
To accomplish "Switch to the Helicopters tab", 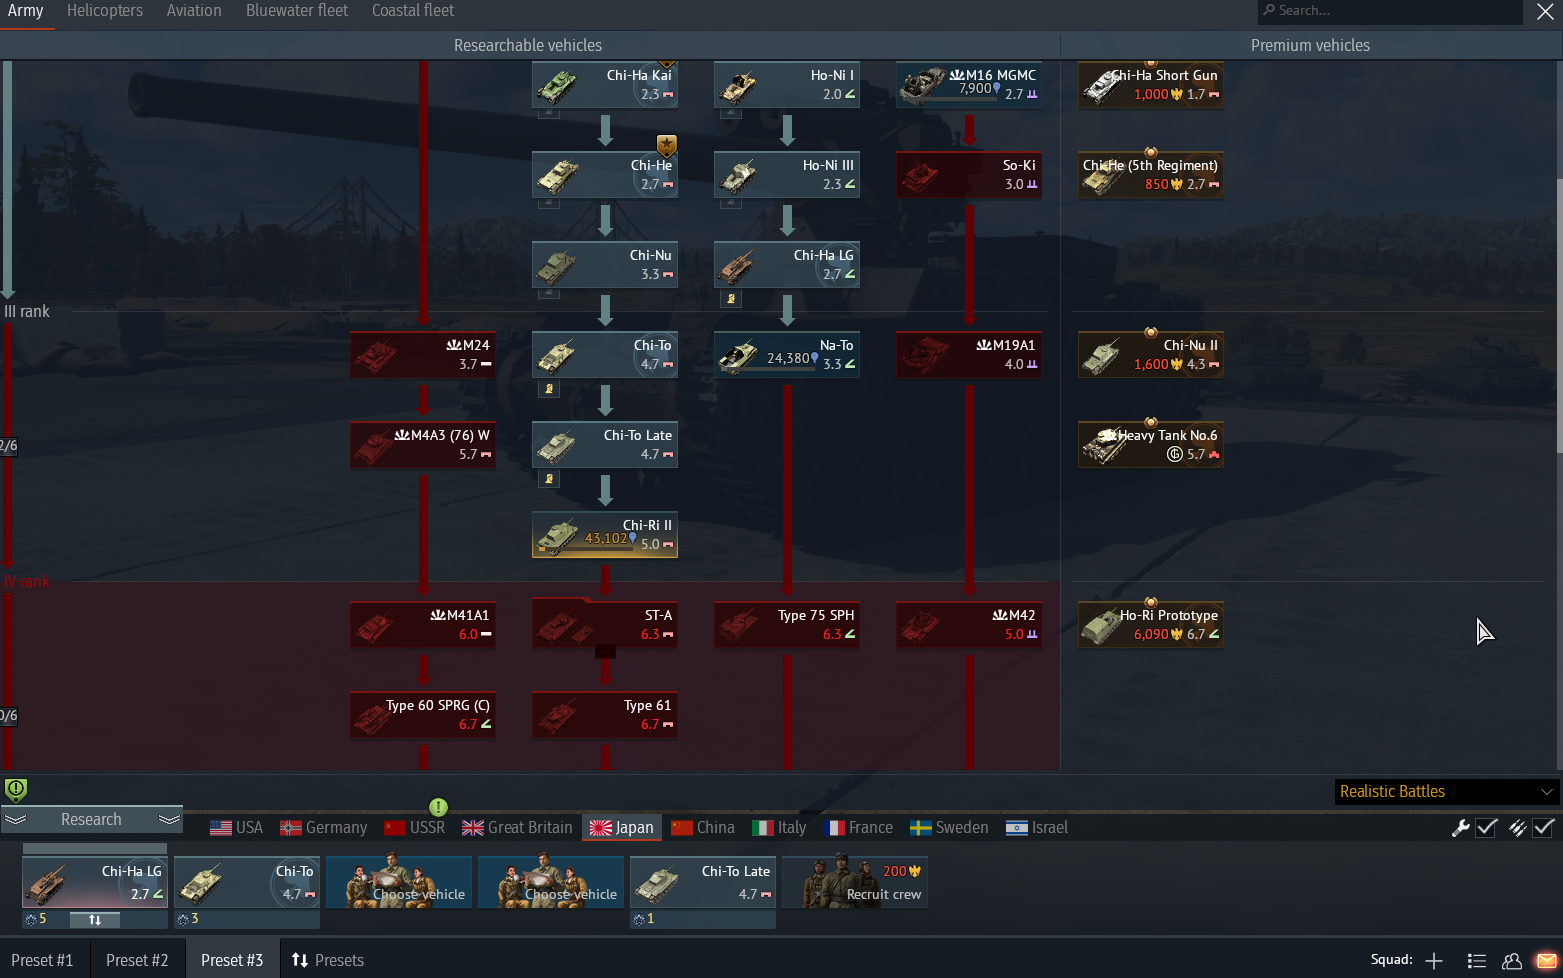I will (105, 11).
